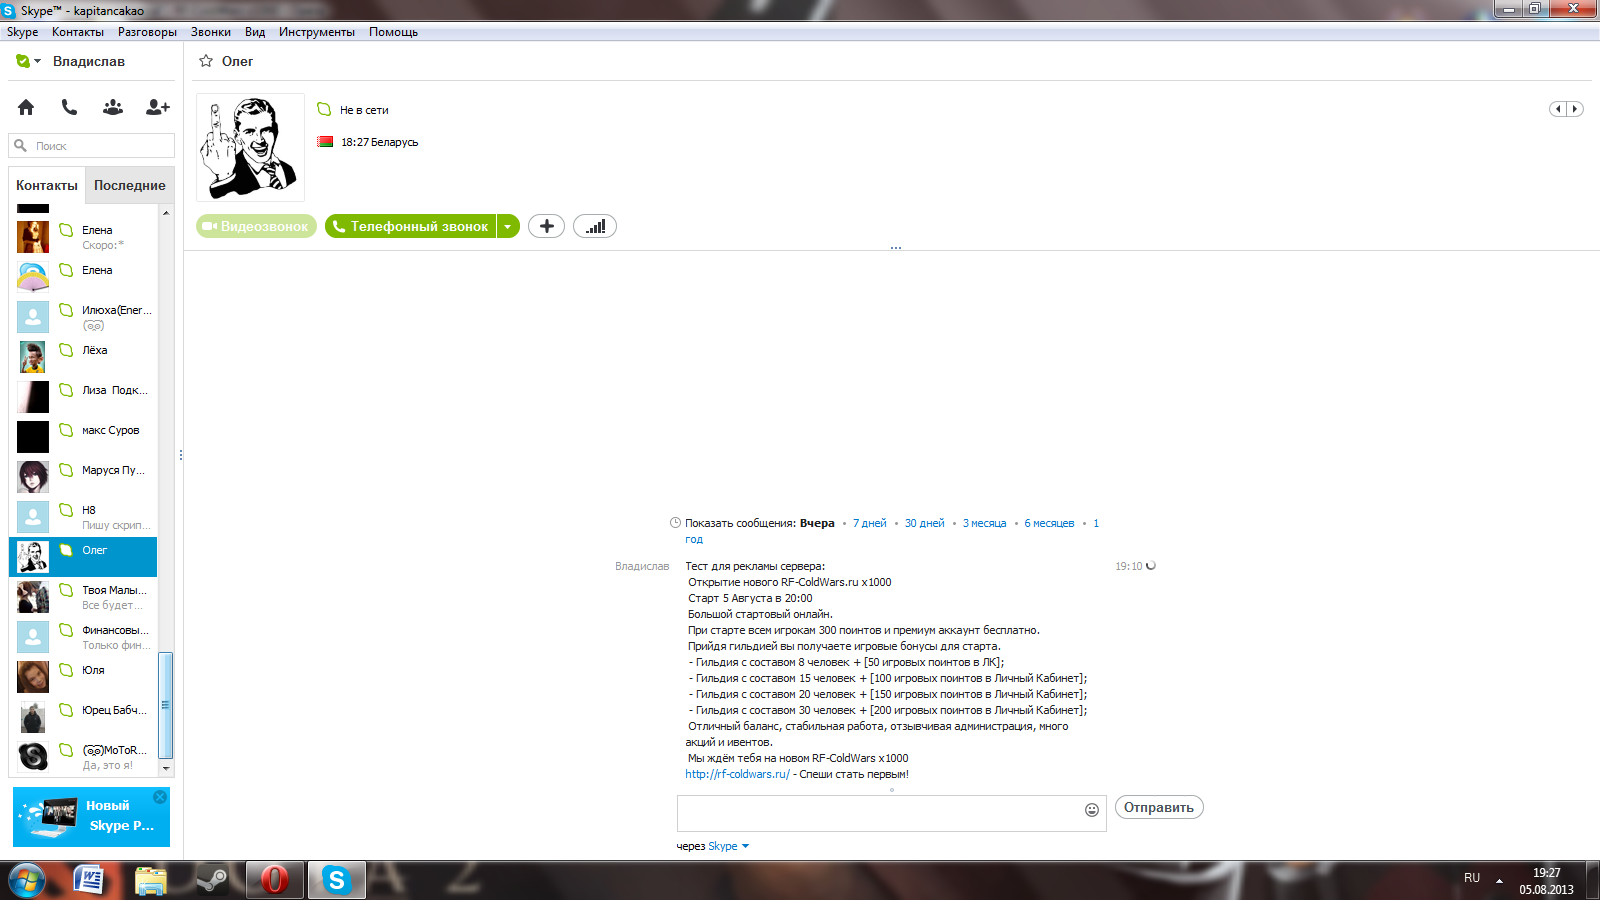The height and width of the screenshot is (900, 1600).
Task: Open the emoticon smiley picker
Action: pos(1092,810)
